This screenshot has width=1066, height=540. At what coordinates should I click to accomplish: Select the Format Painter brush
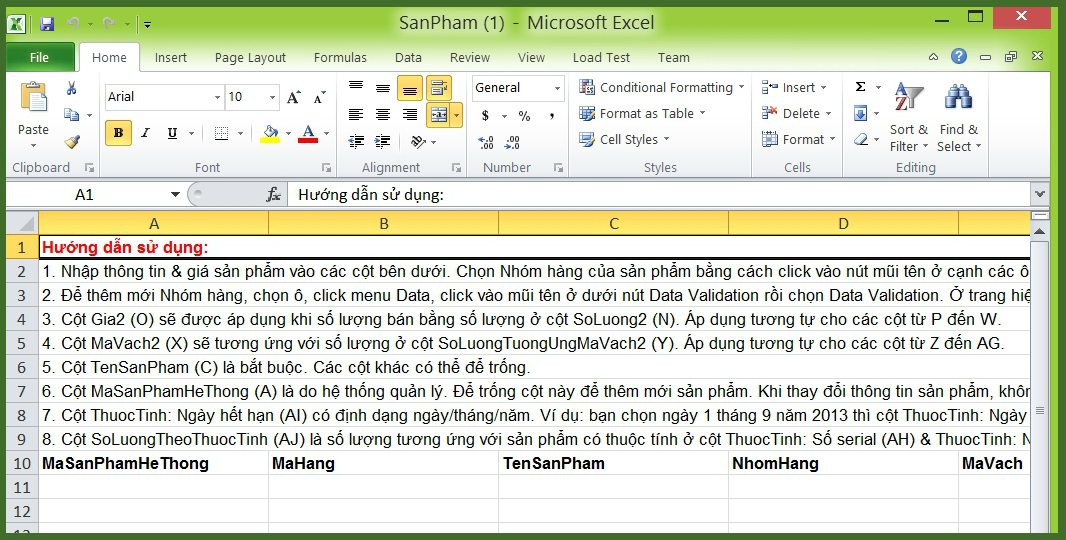(71, 142)
